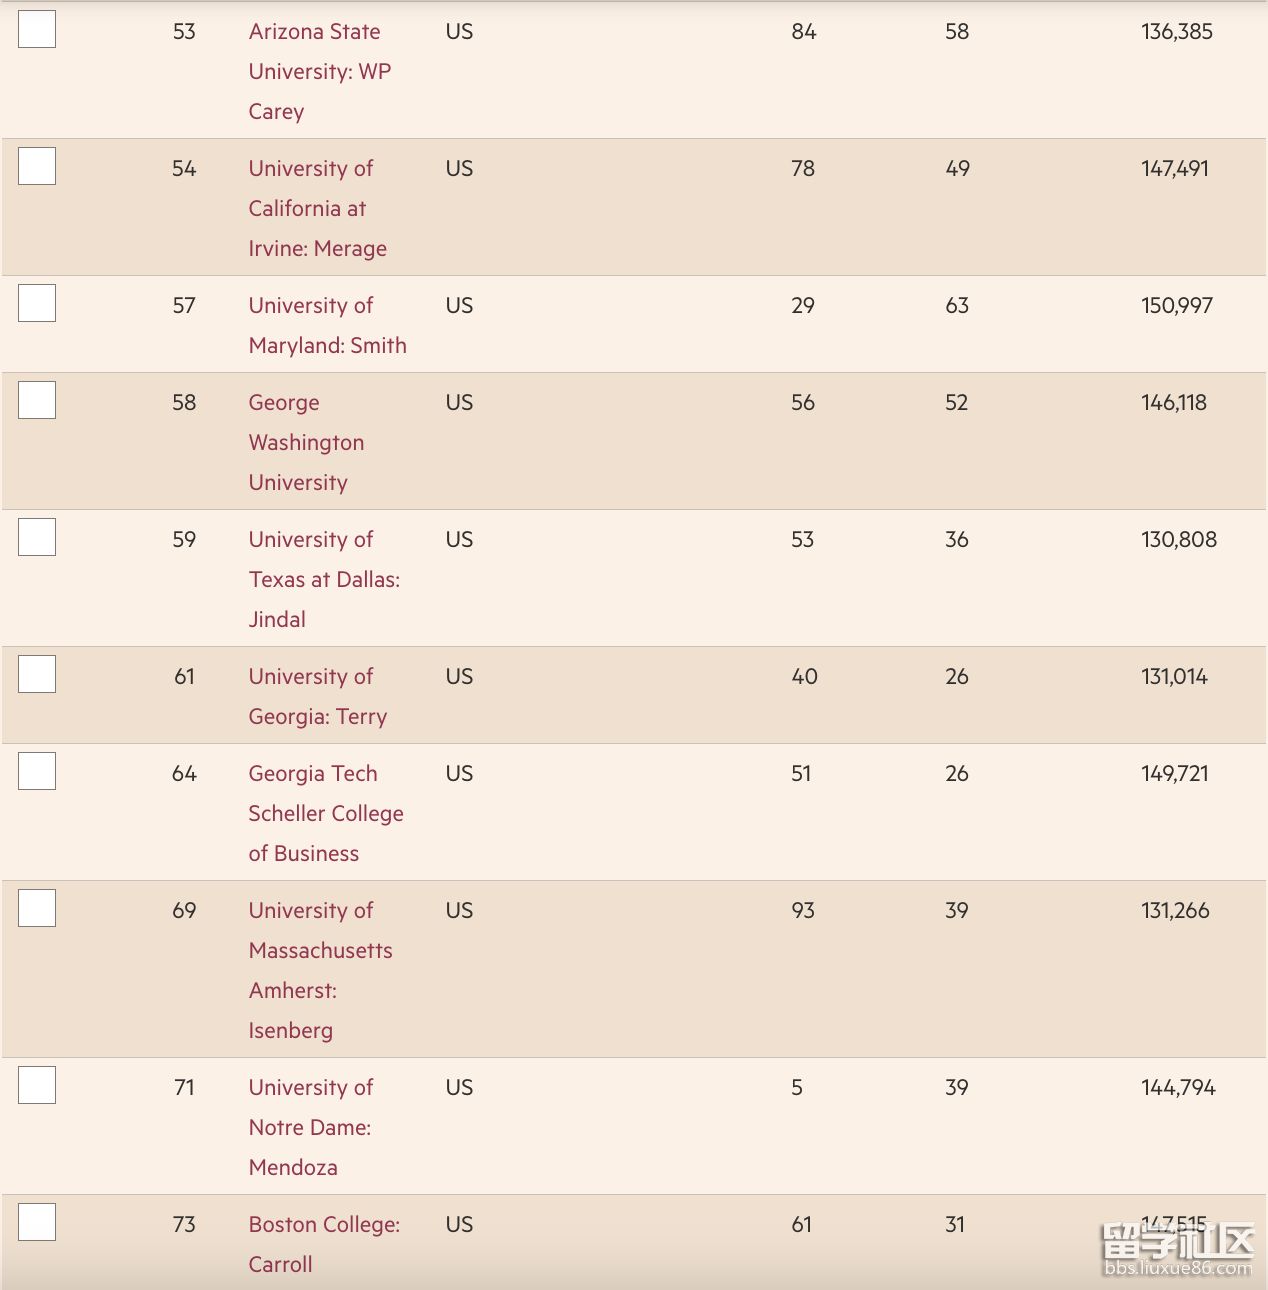Visit the George Washington University page
The width and height of the screenshot is (1268, 1290).
tap(306, 442)
